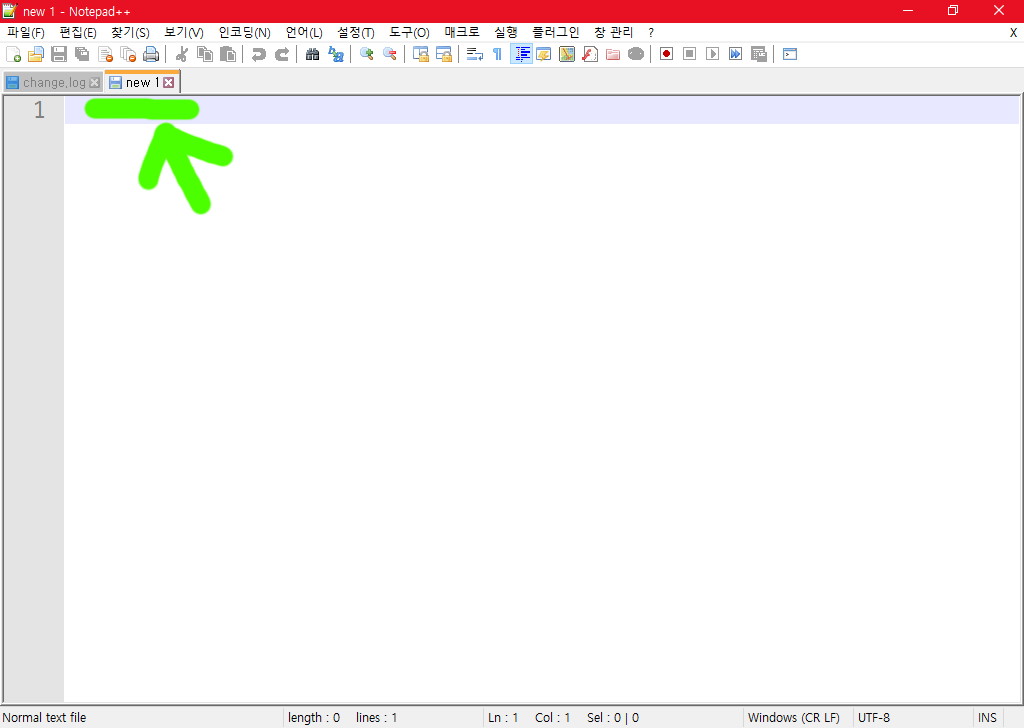The width and height of the screenshot is (1024, 728).
Task: Print the document using printer icon
Action: click(x=151, y=54)
